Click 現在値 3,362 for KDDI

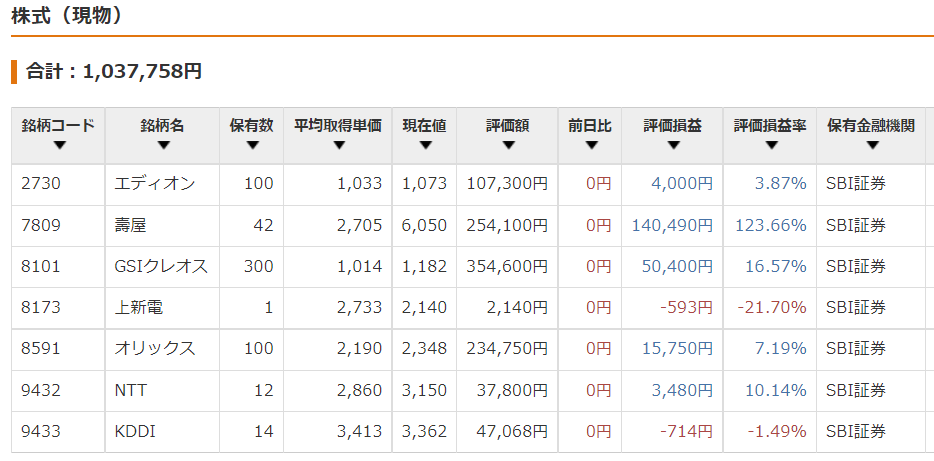coord(424,431)
